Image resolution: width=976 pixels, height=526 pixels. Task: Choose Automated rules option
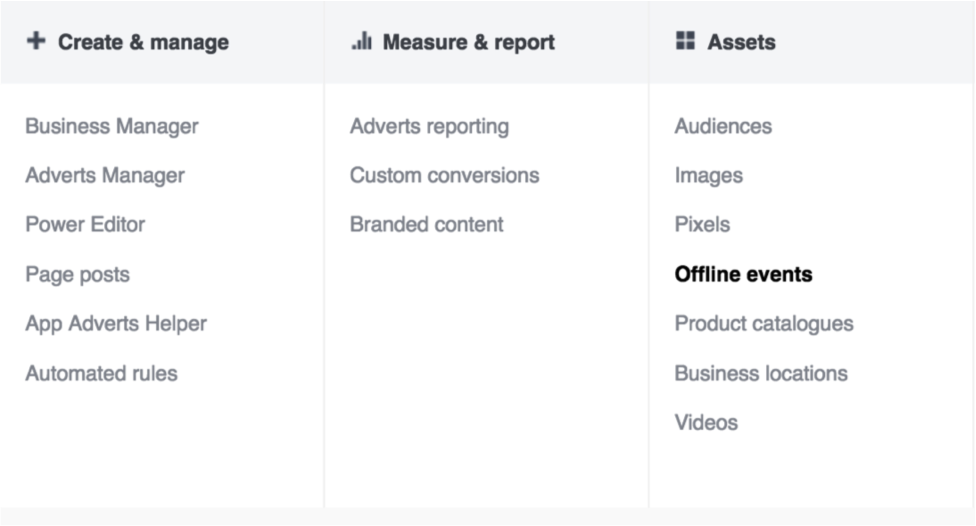(x=101, y=373)
